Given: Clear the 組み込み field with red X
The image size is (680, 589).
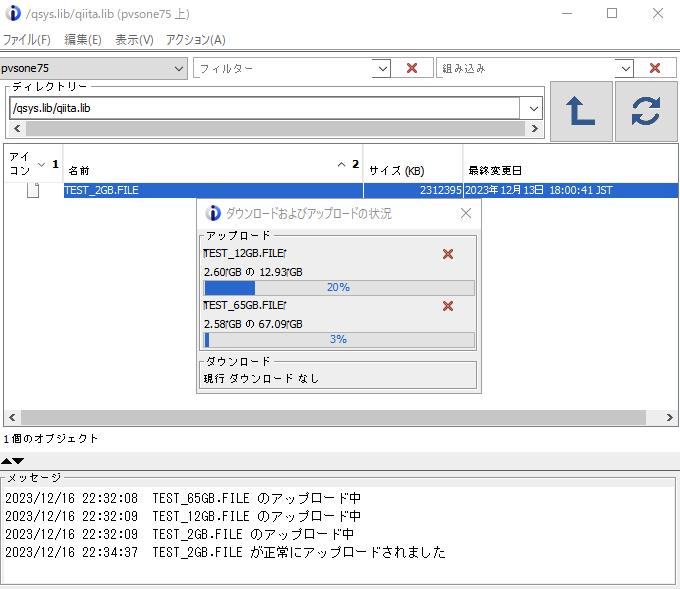Looking at the screenshot, I should tap(654, 68).
